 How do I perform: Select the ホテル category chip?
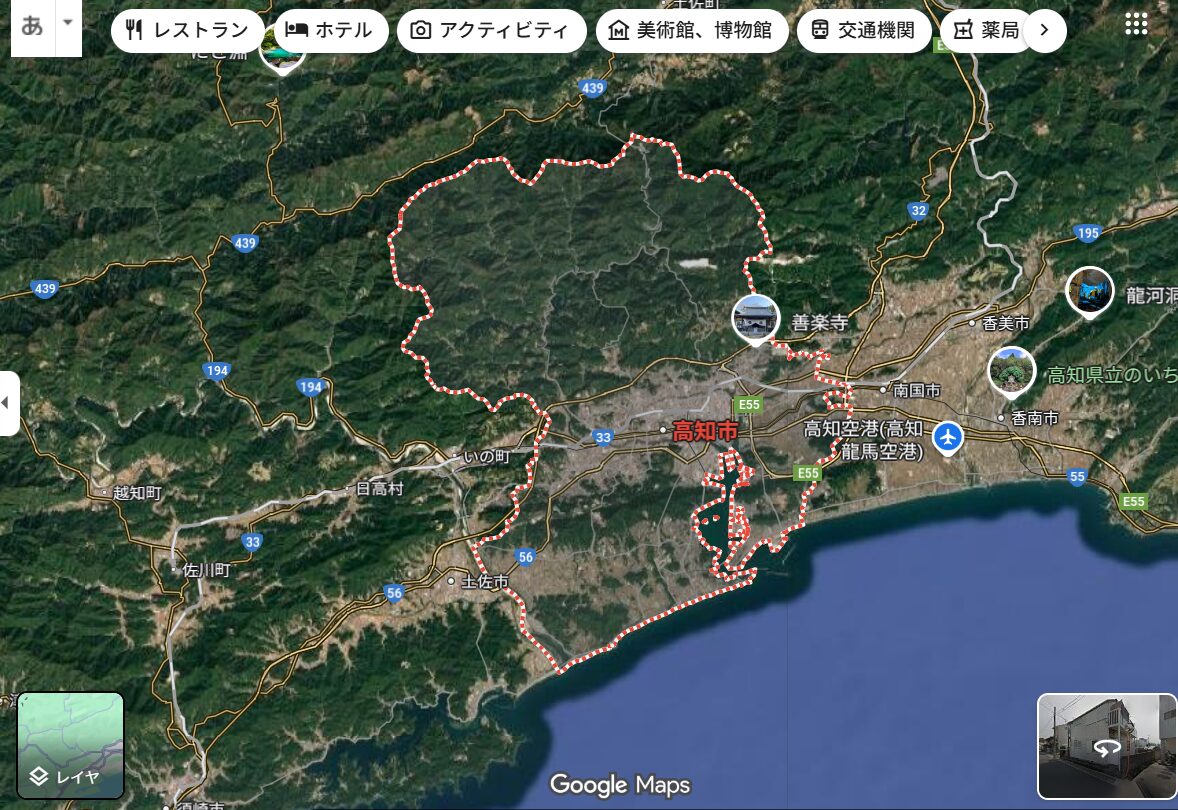(330, 31)
